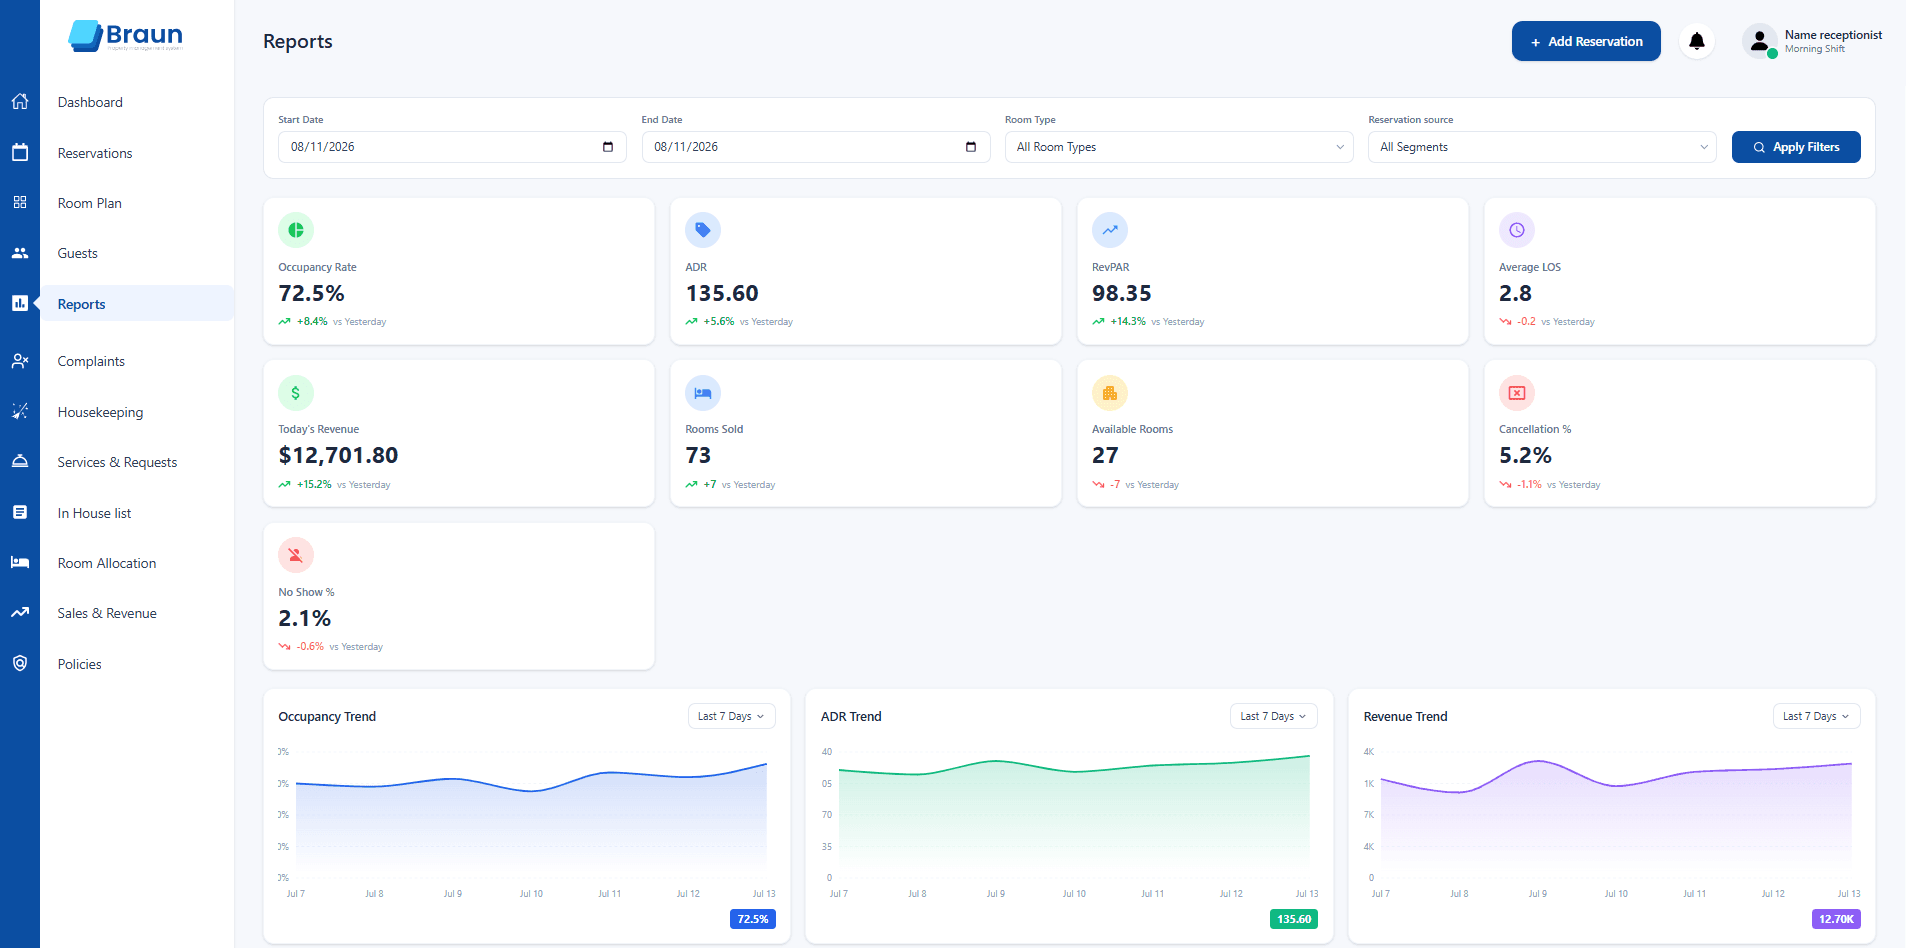This screenshot has width=1906, height=948.
Task: Click the Reports bar chart sidebar icon
Action: [x=20, y=303]
